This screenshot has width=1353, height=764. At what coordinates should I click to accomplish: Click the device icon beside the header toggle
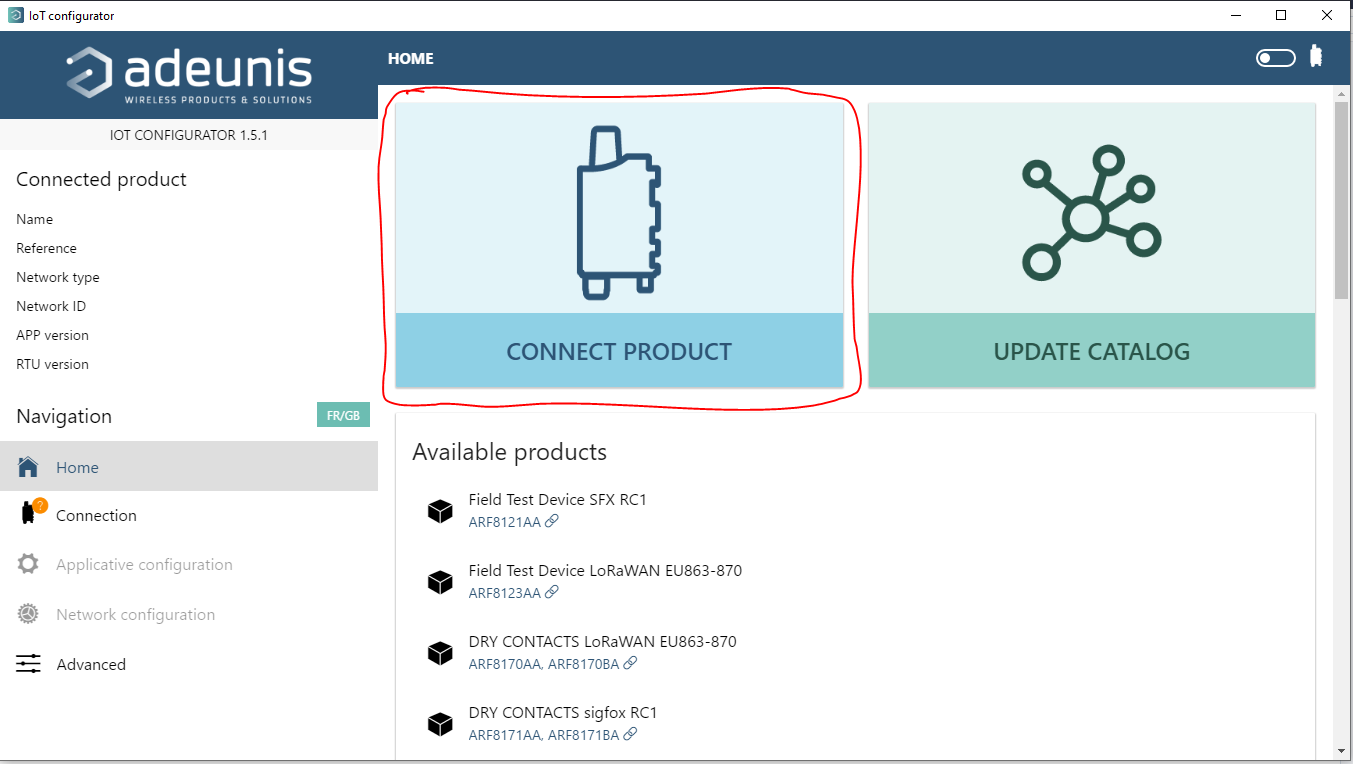point(1316,57)
